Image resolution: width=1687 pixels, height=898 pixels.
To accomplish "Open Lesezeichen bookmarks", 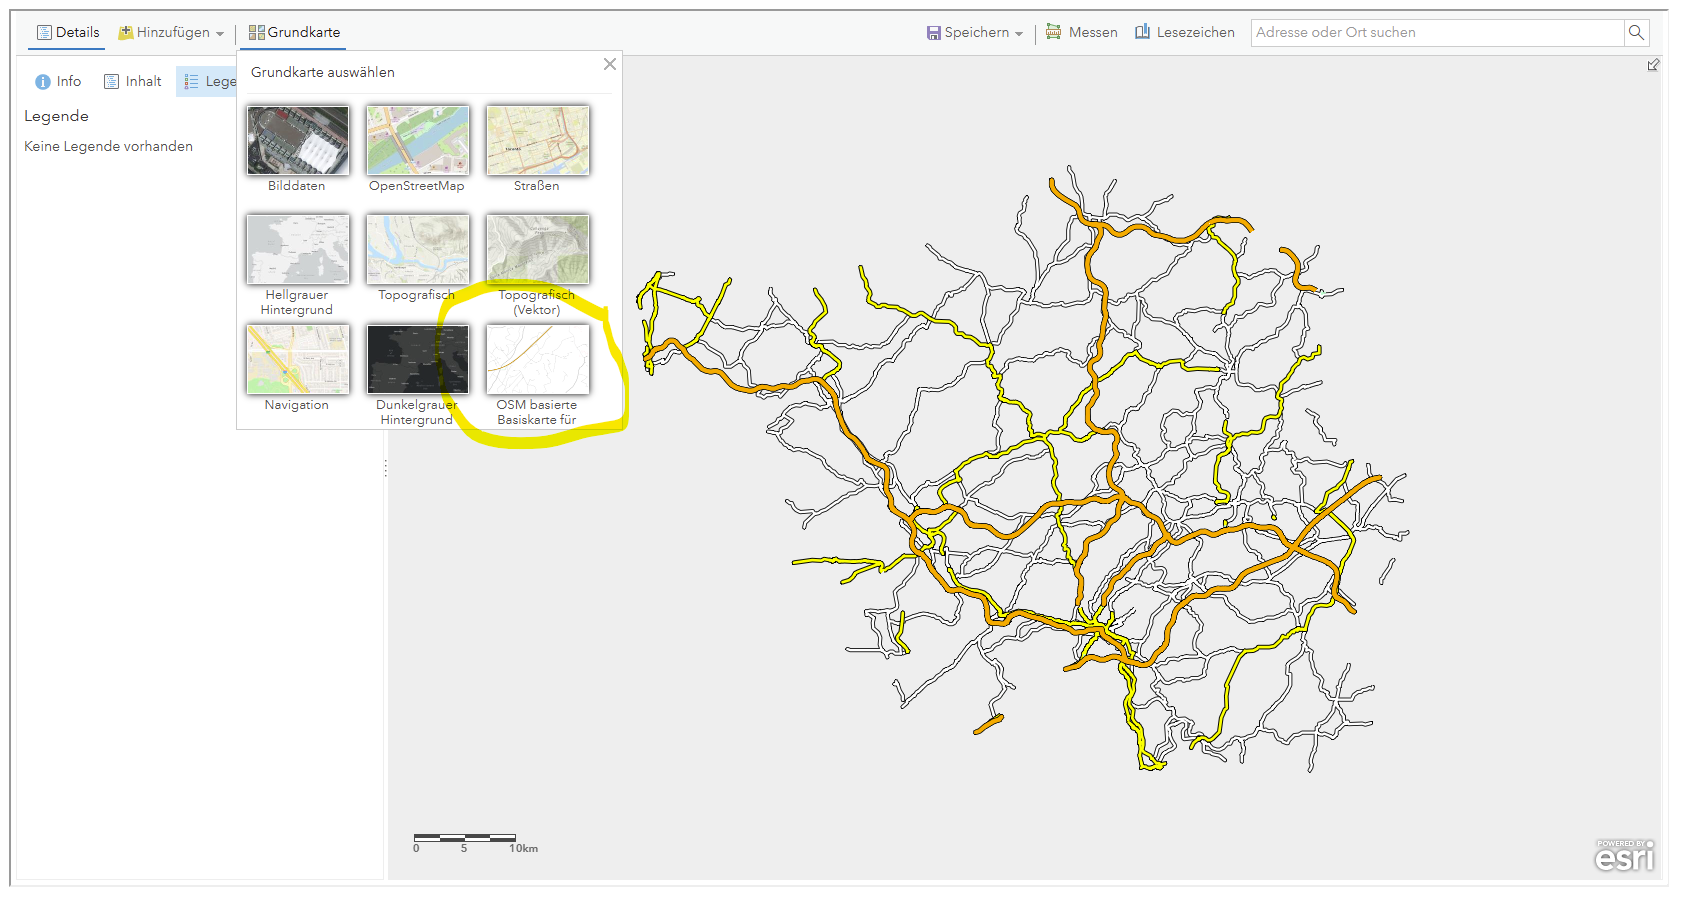I will 1185,32.
